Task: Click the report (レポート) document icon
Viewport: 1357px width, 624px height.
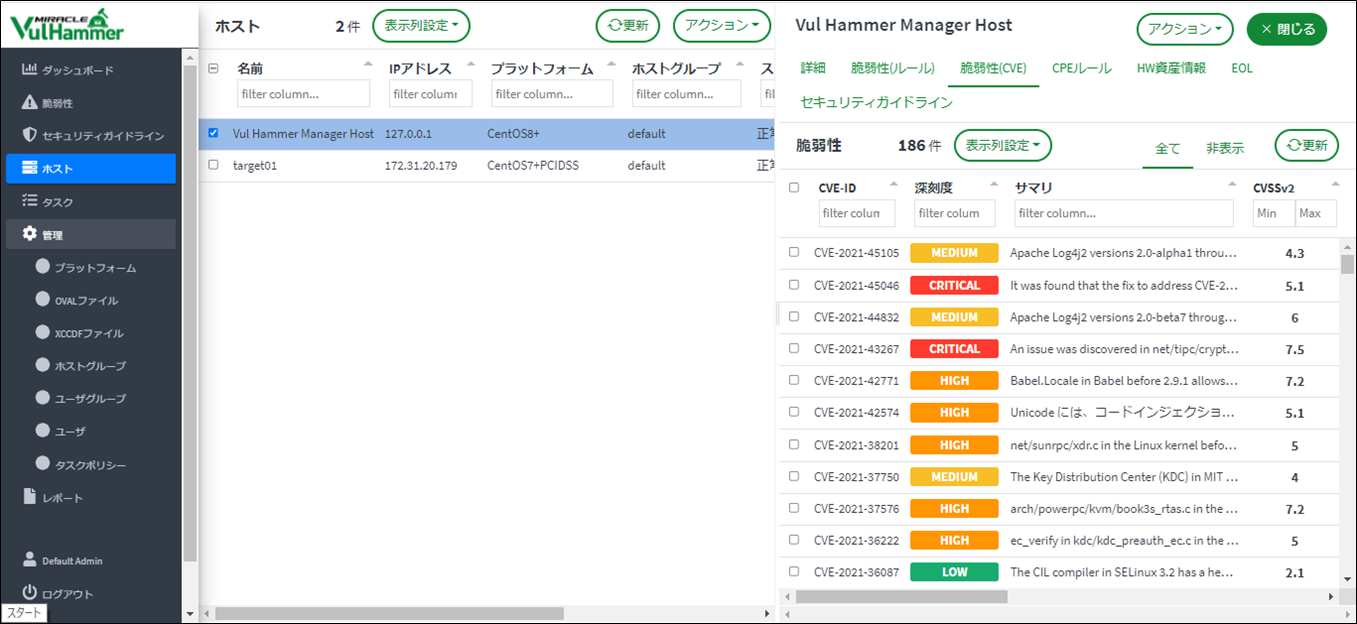Action: point(30,497)
